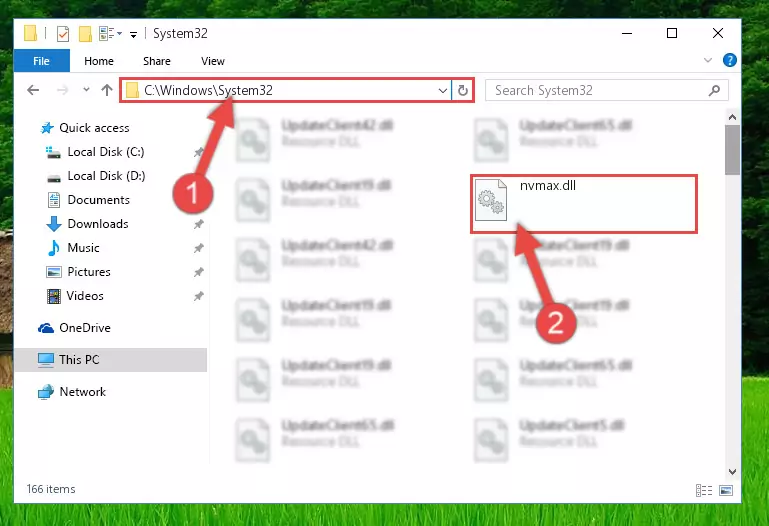769x526 pixels.
Task: Minimize the System32 window
Action: 627,33
